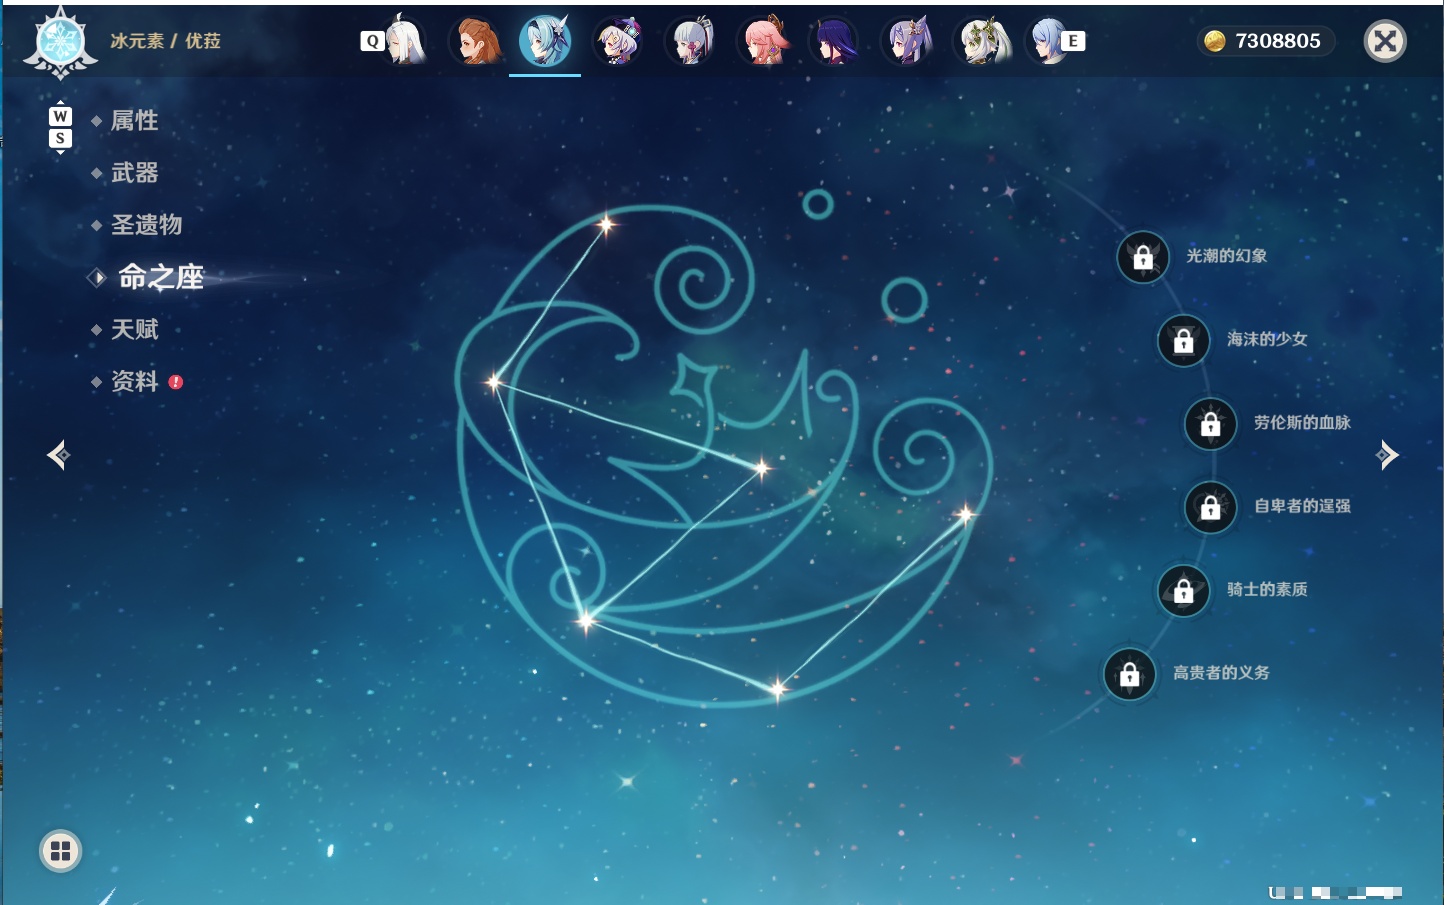Select the locked node 海沫的少女
Screen dimensions: 1444x905
click(x=1183, y=340)
